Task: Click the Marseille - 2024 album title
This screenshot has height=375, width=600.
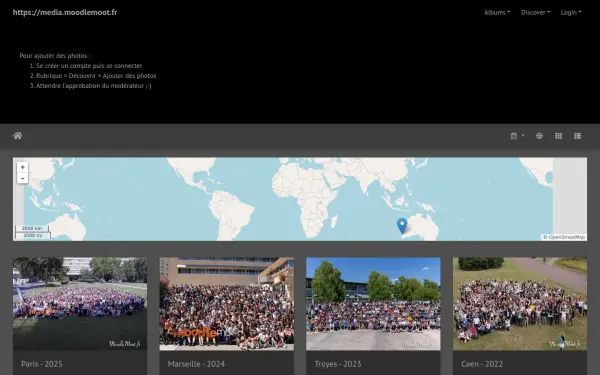Action: pos(196,364)
